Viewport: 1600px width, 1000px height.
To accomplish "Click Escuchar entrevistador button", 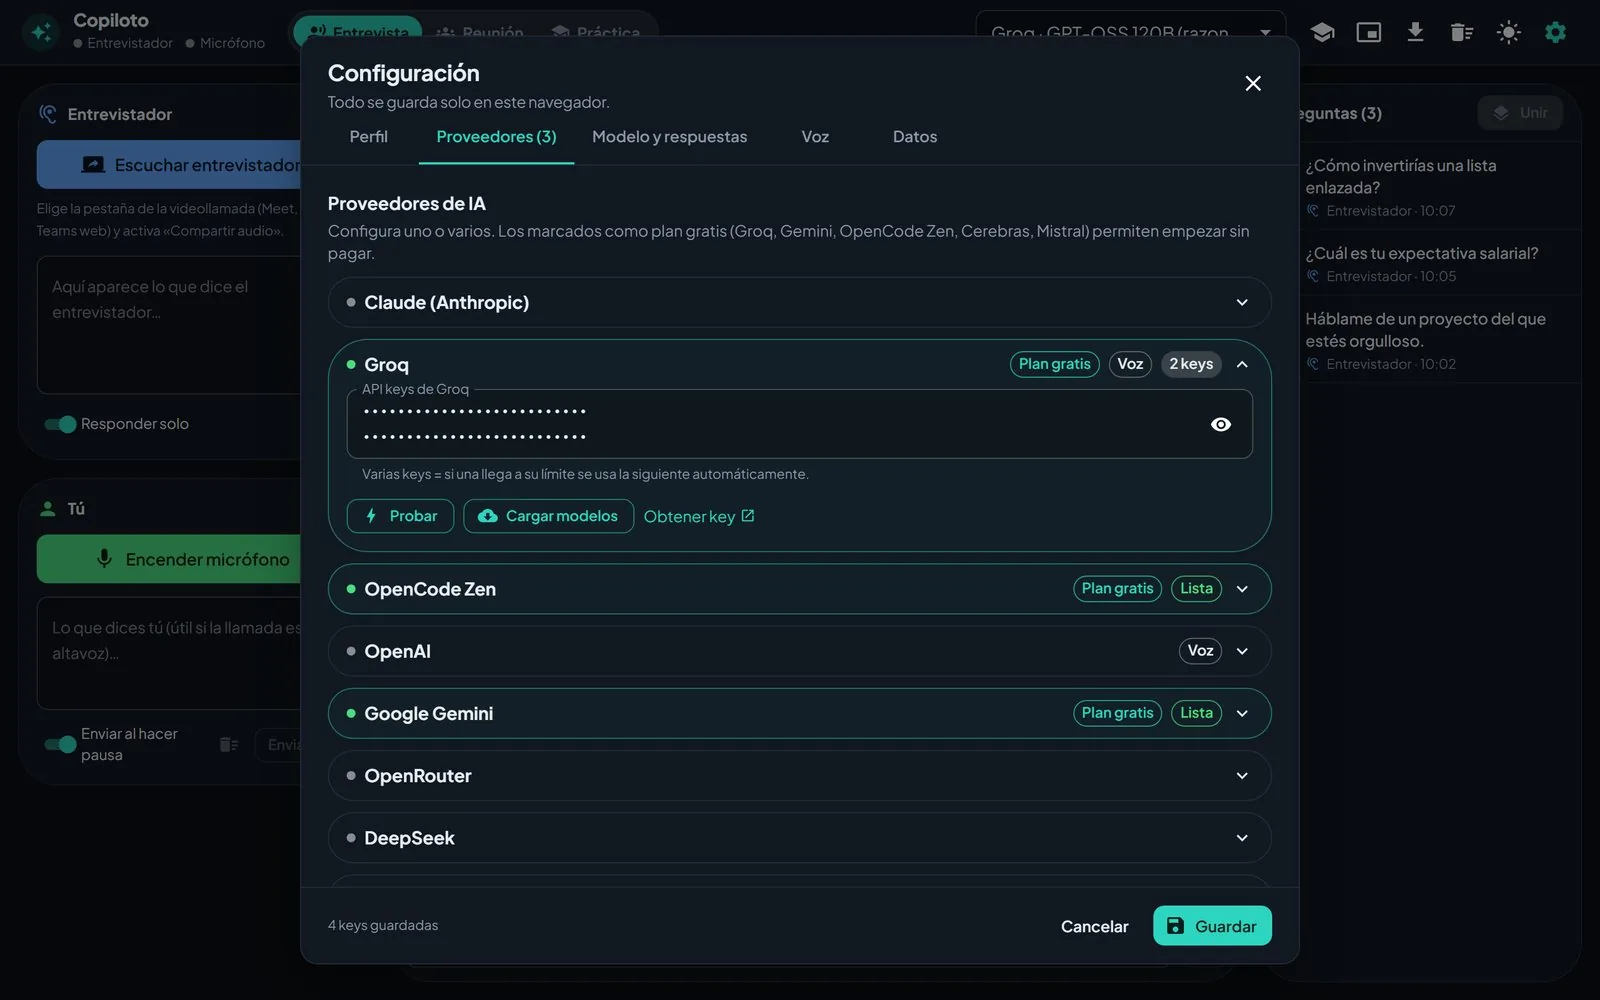I will (170, 165).
